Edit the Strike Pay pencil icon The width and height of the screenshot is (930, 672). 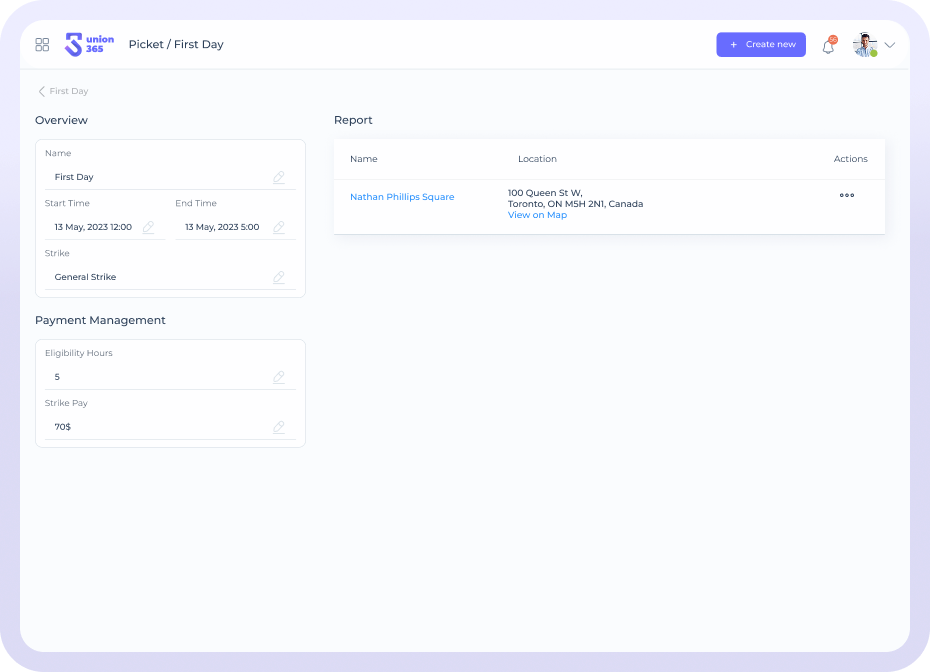click(x=279, y=427)
